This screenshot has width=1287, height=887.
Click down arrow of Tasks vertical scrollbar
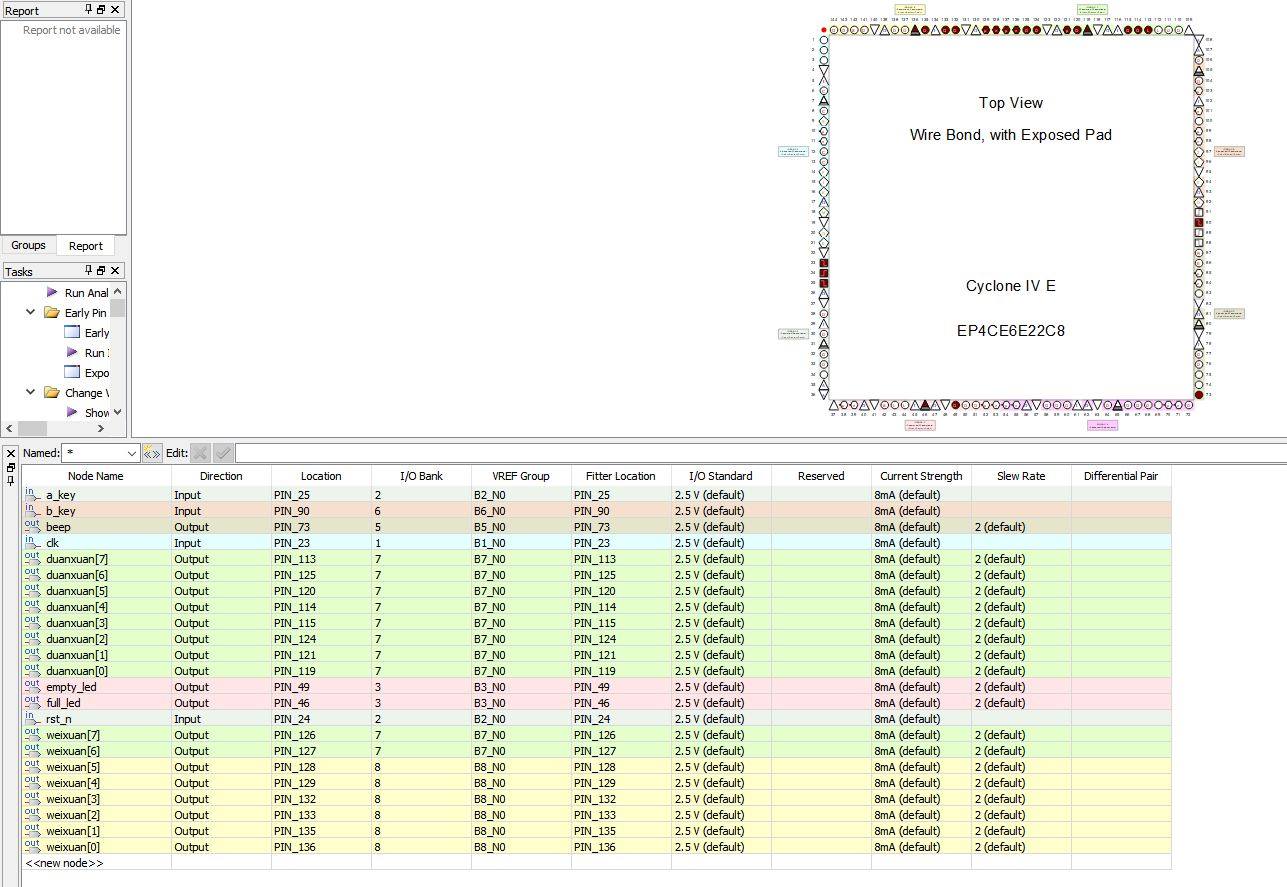(118, 411)
